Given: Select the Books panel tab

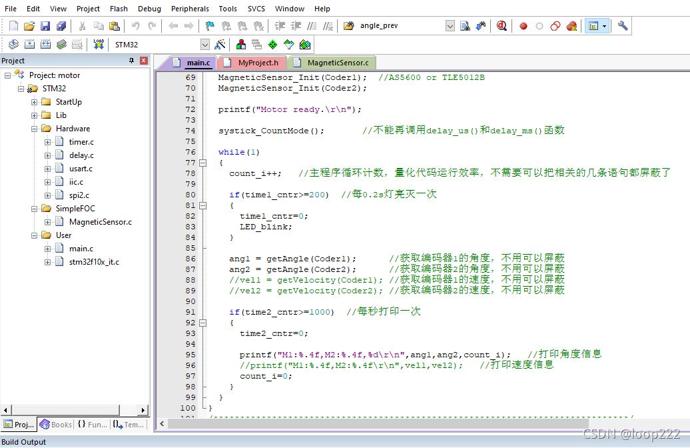Looking at the screenshot, I should pyautogui.click(x=55, y=424).
